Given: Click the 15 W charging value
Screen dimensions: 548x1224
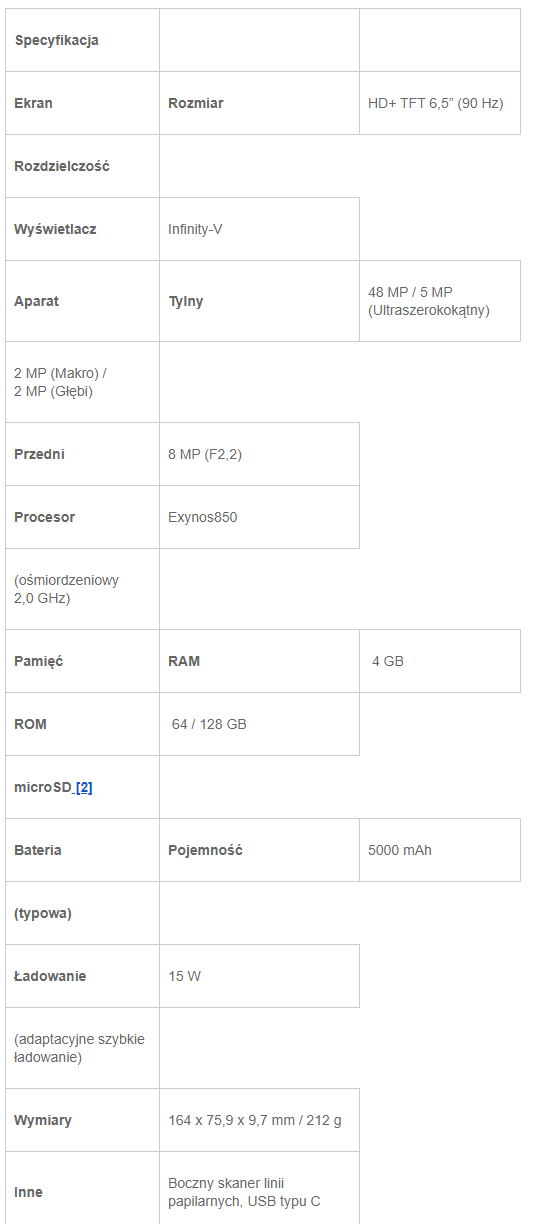Looking at the screenshot, I should click(185, 976).
